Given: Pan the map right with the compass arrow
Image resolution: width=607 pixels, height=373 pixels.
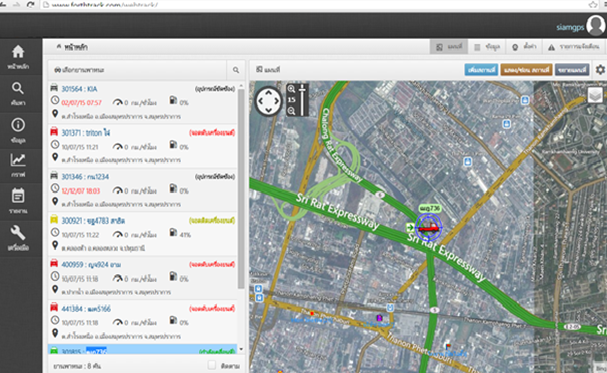Looking at the screenshot, I should [276, 101].
